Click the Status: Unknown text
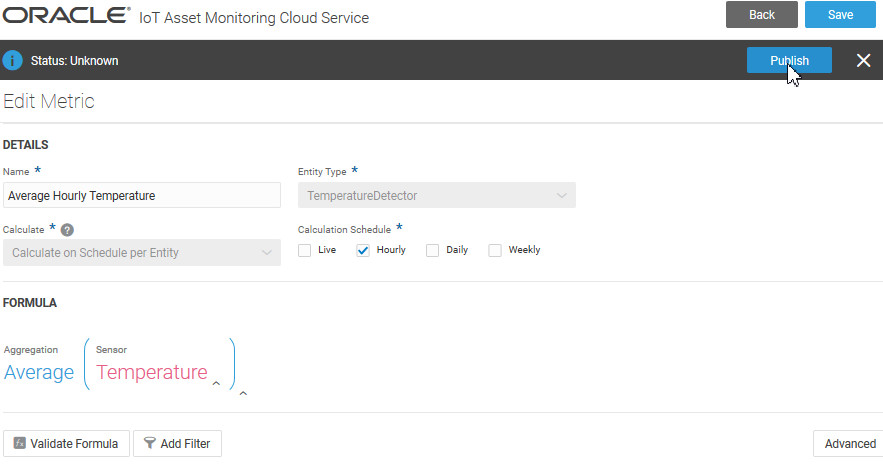The width and height of the screenshot is (883, 465). pyautogui.click(x=74, y=61)
